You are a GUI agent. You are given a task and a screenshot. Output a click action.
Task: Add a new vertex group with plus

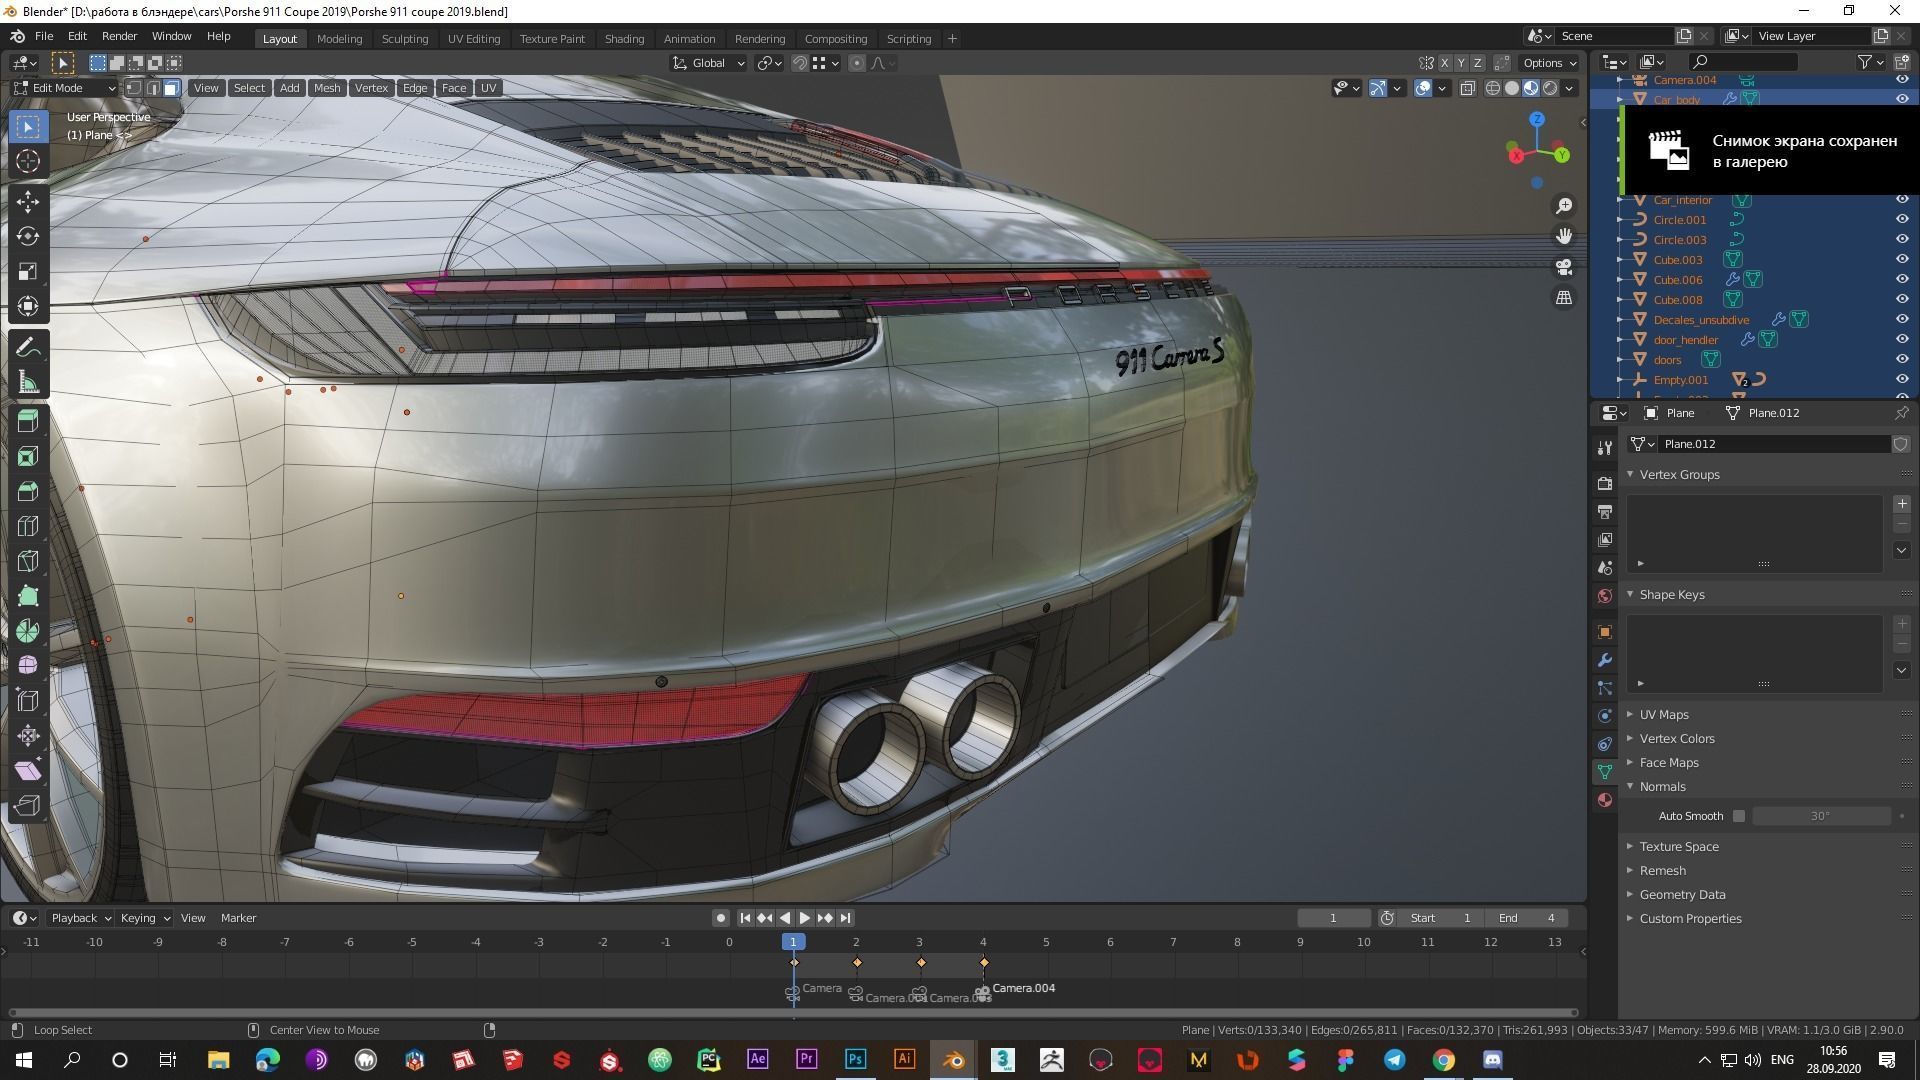pyautogui.click(x=1902, y=504)
